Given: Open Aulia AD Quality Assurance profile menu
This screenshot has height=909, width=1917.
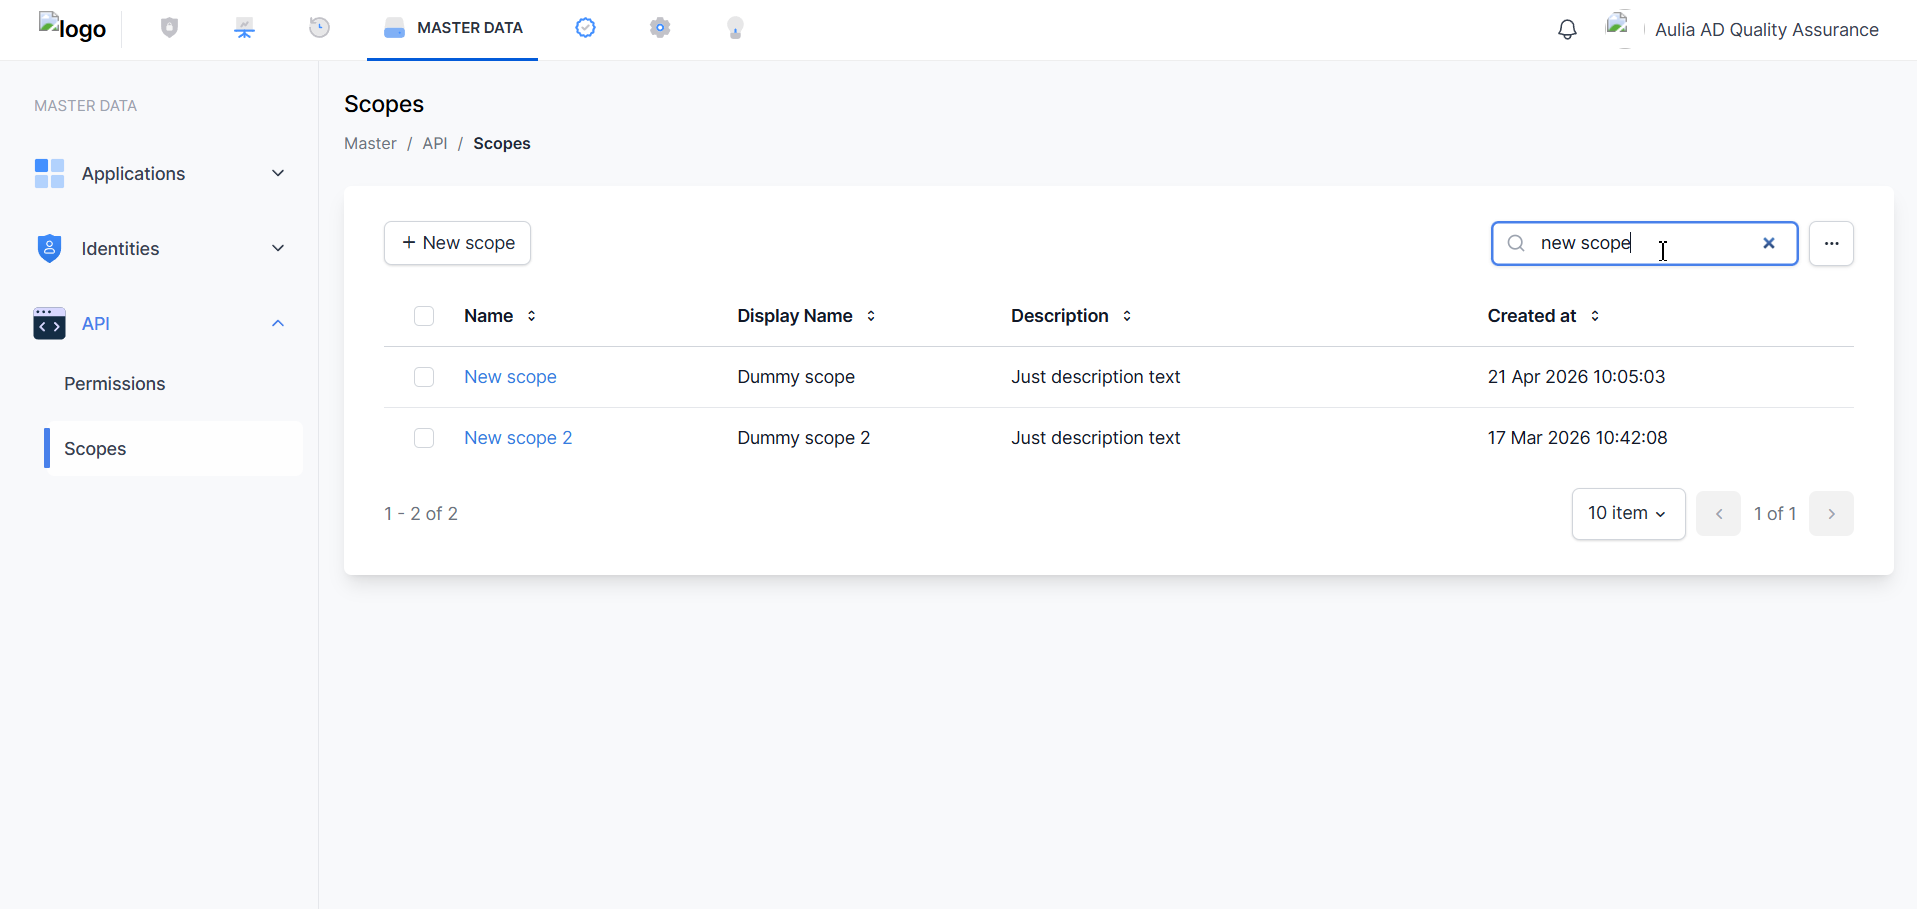Looking at the screenshot, I should [1766, 30].
